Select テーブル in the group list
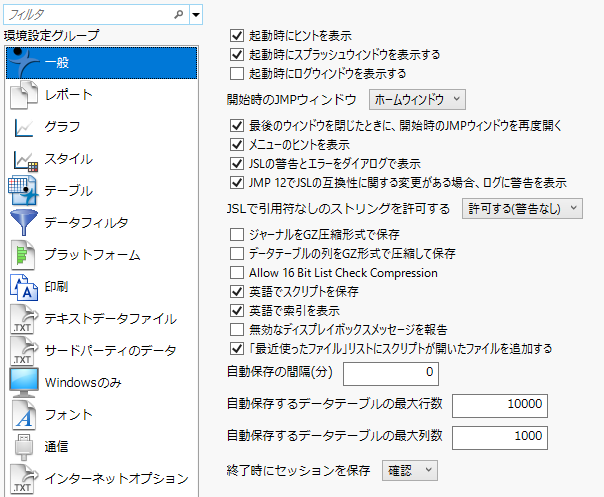Screen dimensions: 604x497 [x=102, y=191]
